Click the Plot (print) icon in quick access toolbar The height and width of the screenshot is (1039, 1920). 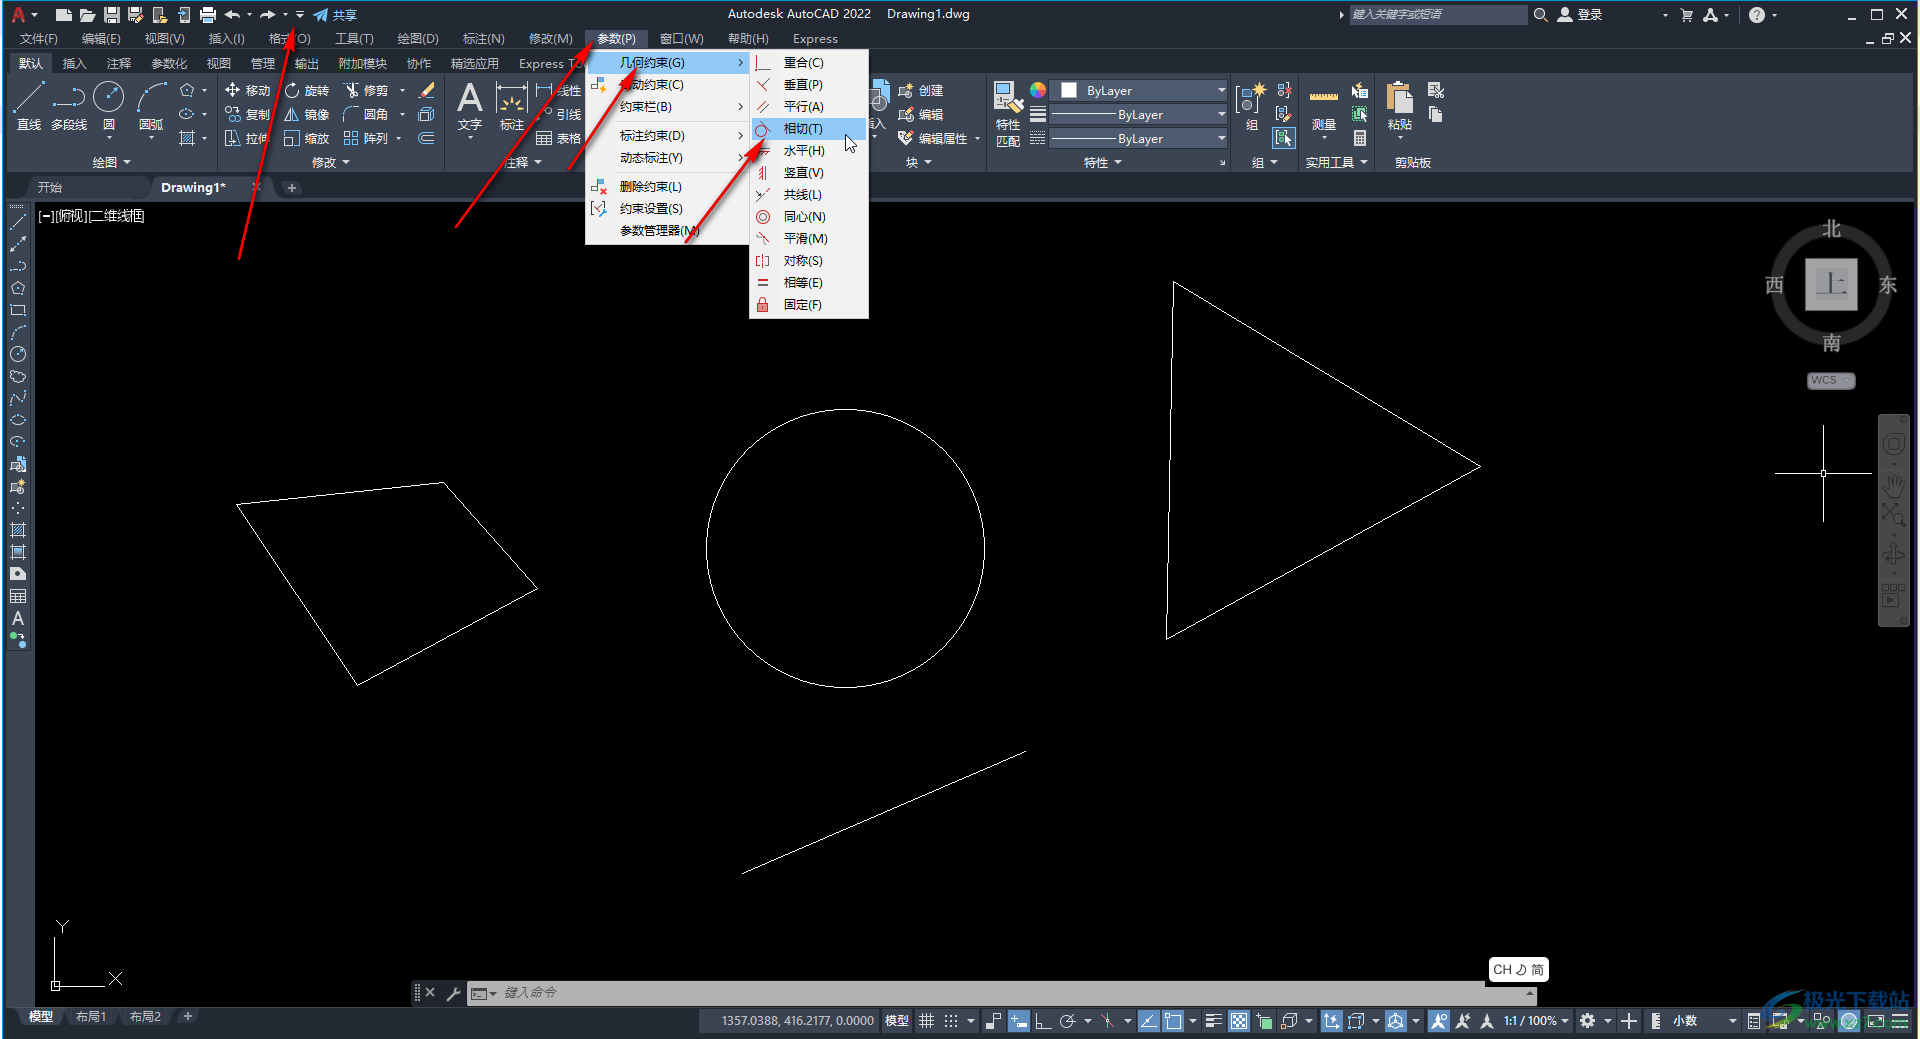click(207, 14)
